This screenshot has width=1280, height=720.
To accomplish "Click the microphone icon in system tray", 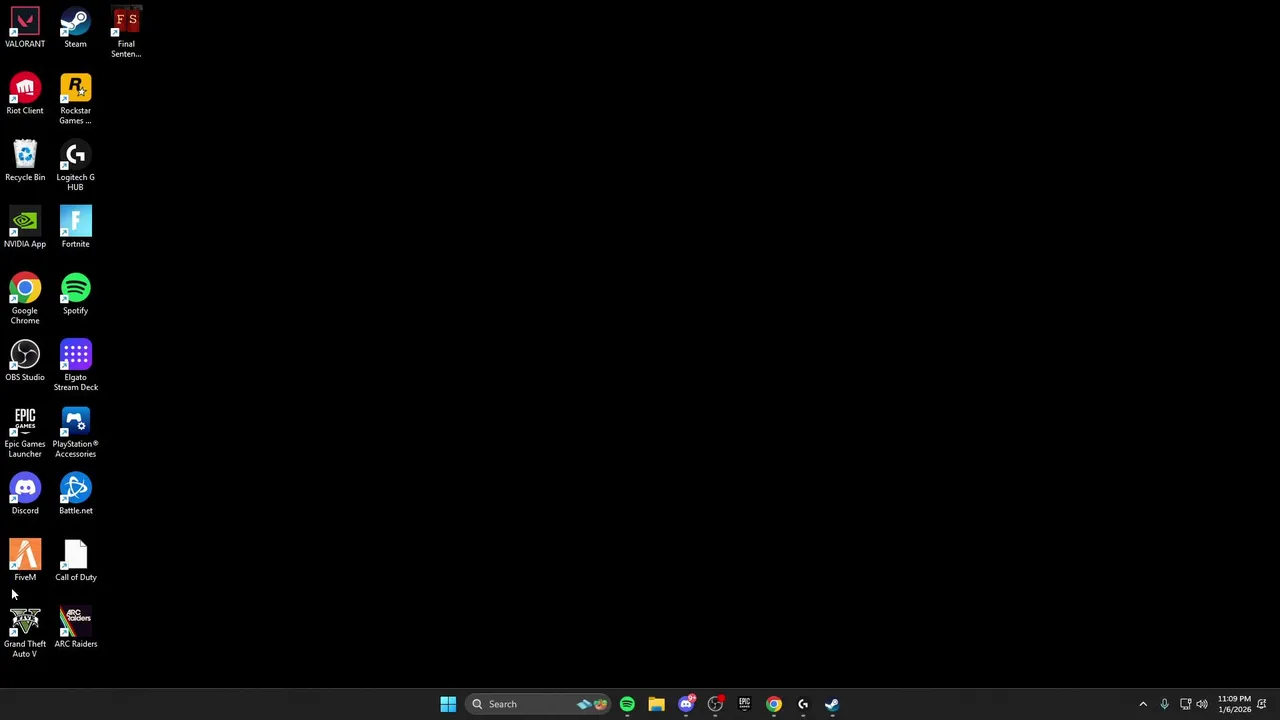I will tap(1164, 704).
